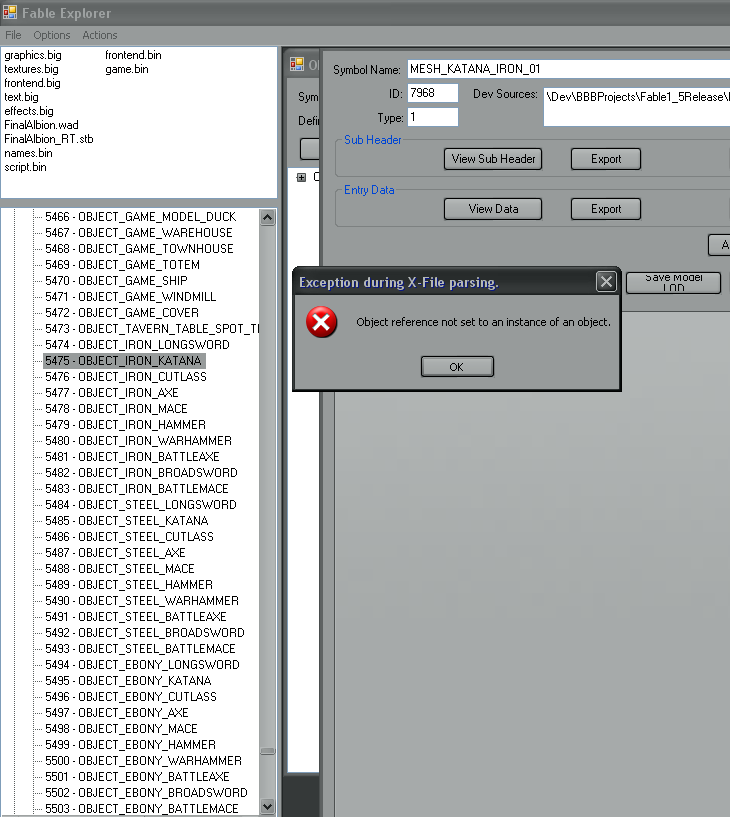This screenshot has height=817, width=730.
Task: Open the Options menu
Action: [x=52, y=35]
